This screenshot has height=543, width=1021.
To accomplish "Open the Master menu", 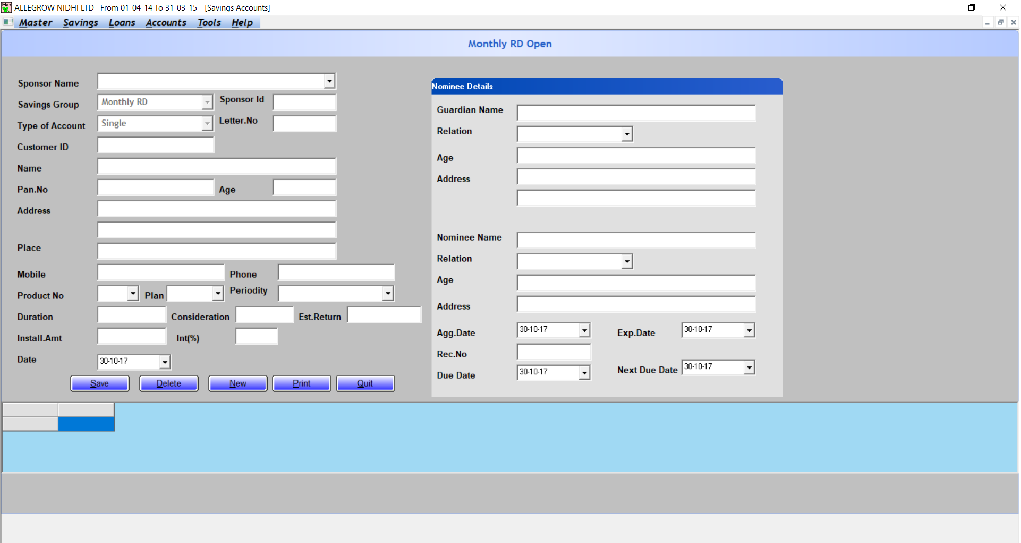I will pos(36,23).
